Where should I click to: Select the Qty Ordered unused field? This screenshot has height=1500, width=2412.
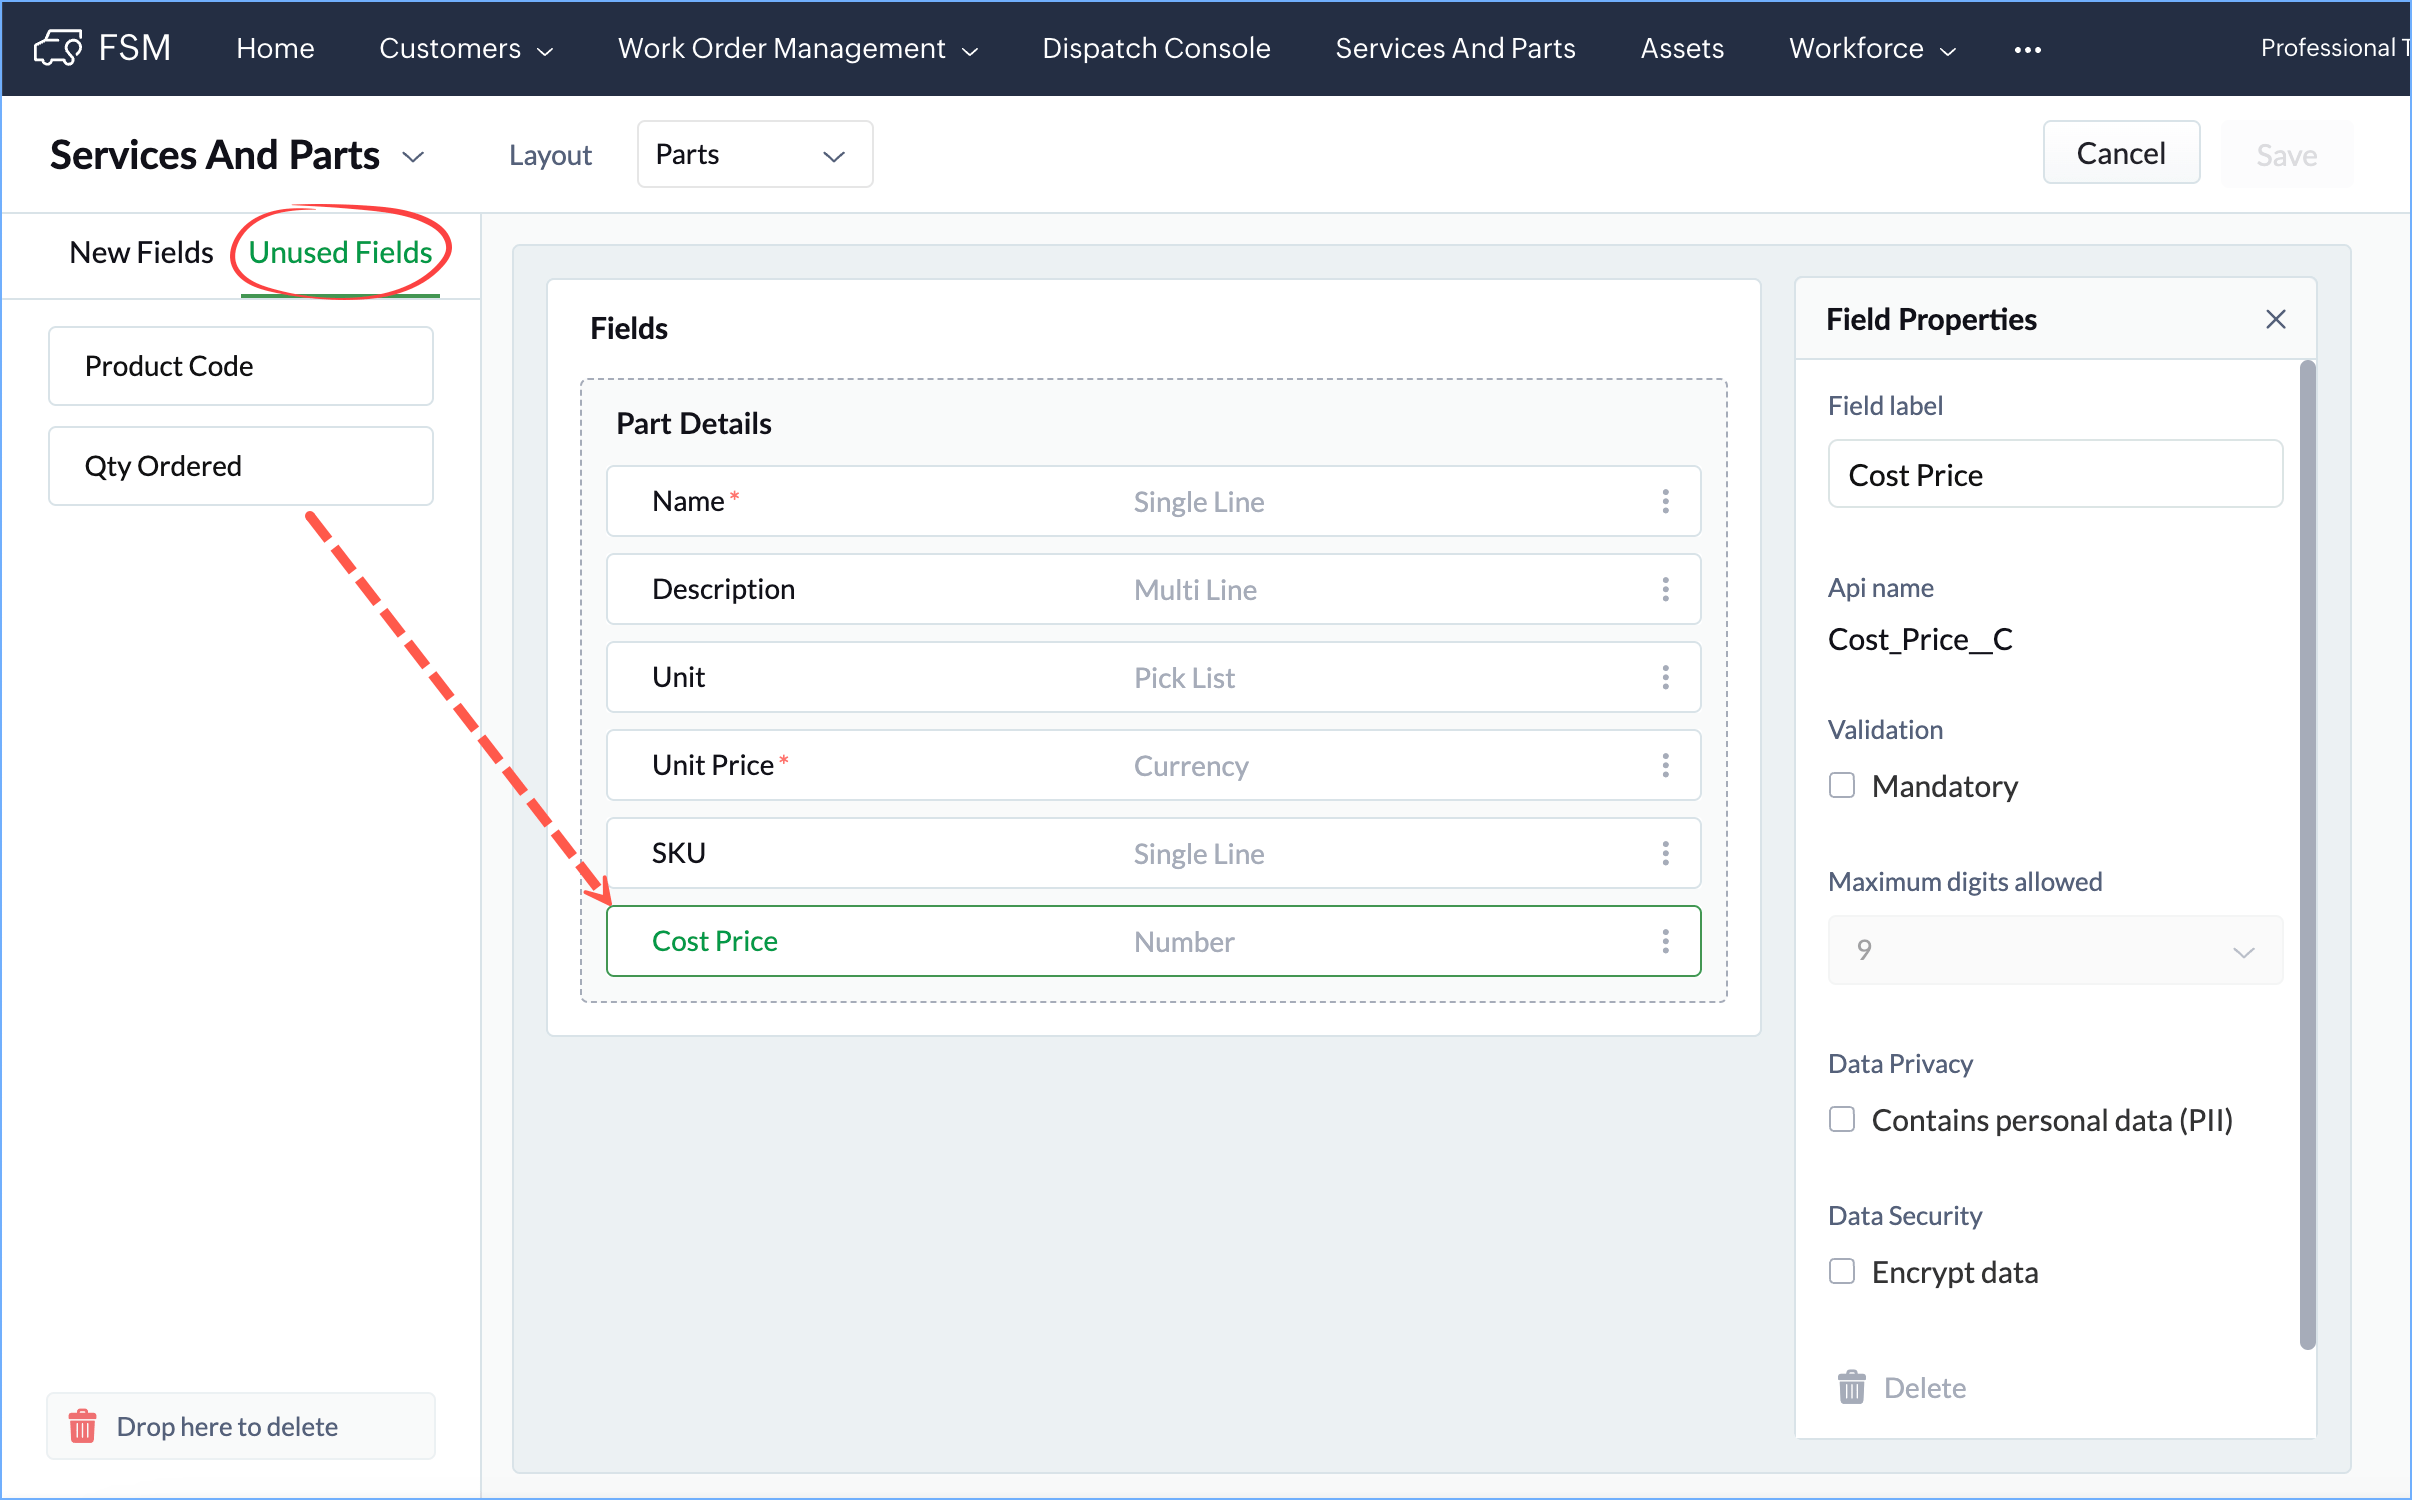tap(240, 466)
